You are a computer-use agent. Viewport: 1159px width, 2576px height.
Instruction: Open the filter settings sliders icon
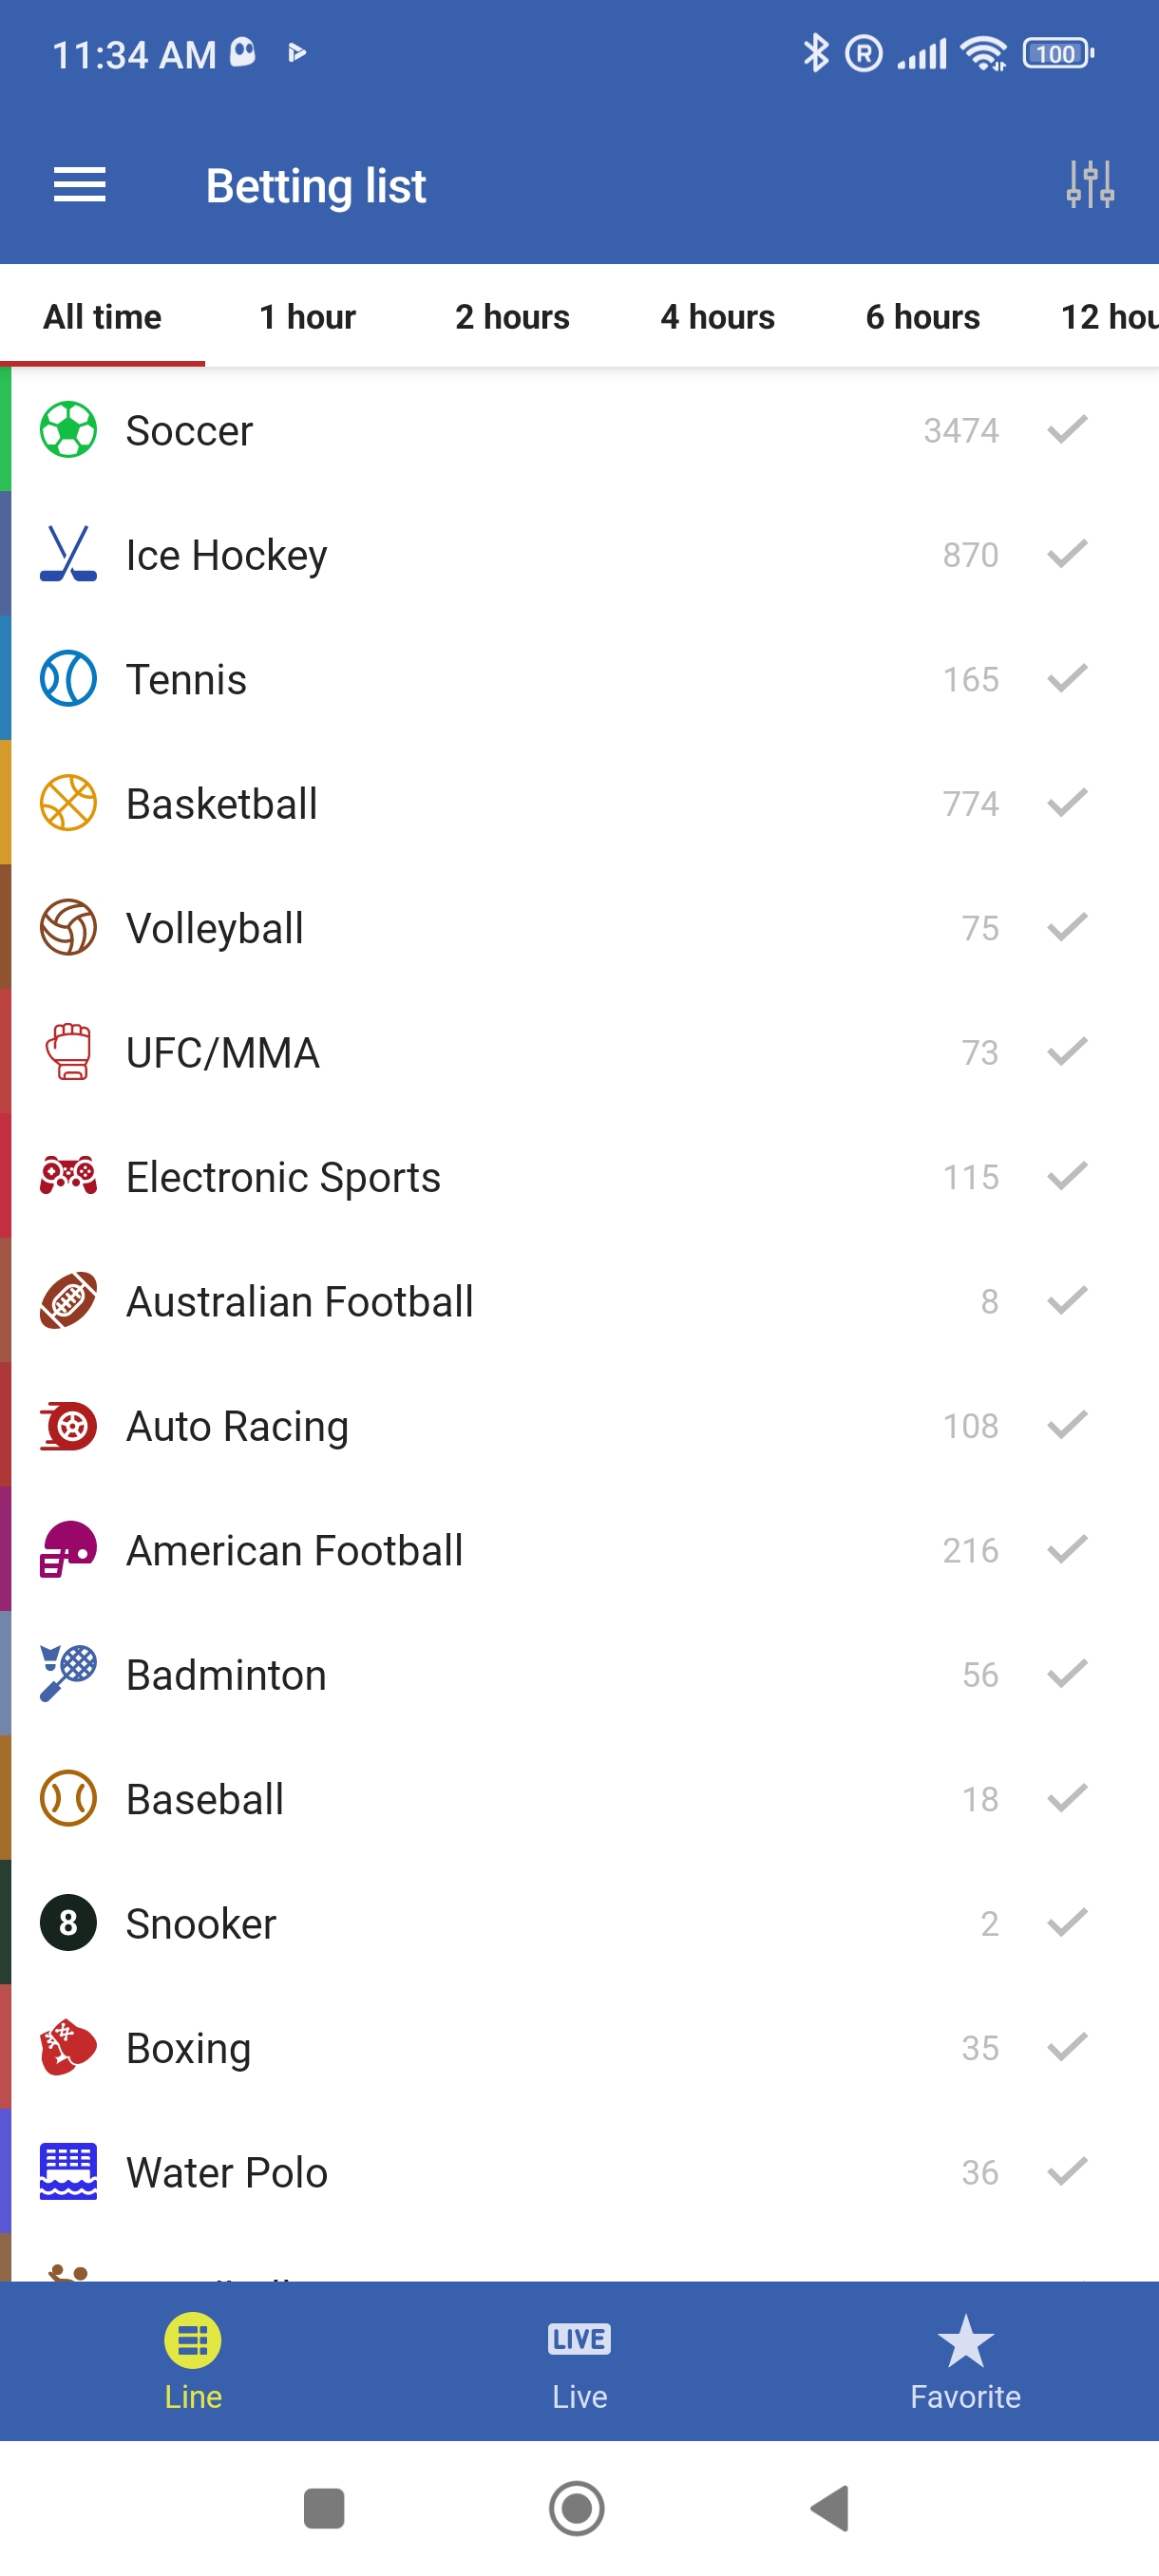[x=1089, y=185]
